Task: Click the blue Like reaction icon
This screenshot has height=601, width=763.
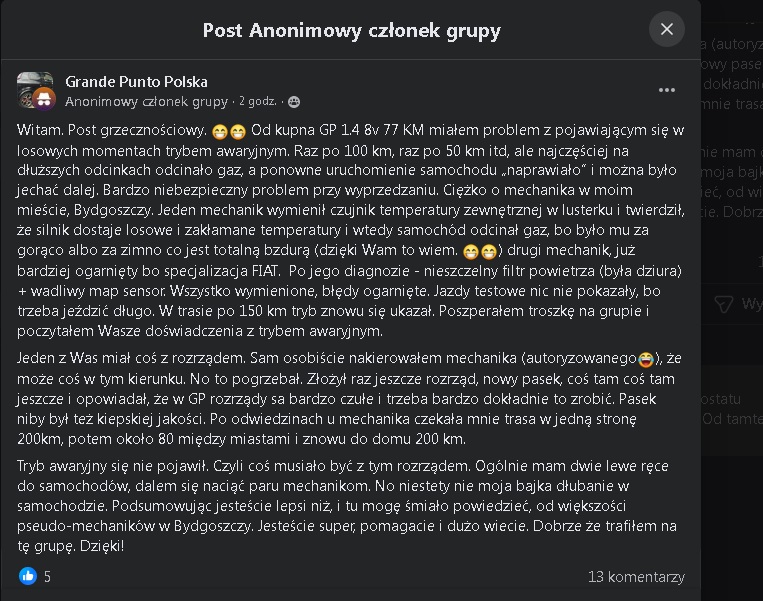Action: coord(28,576)
